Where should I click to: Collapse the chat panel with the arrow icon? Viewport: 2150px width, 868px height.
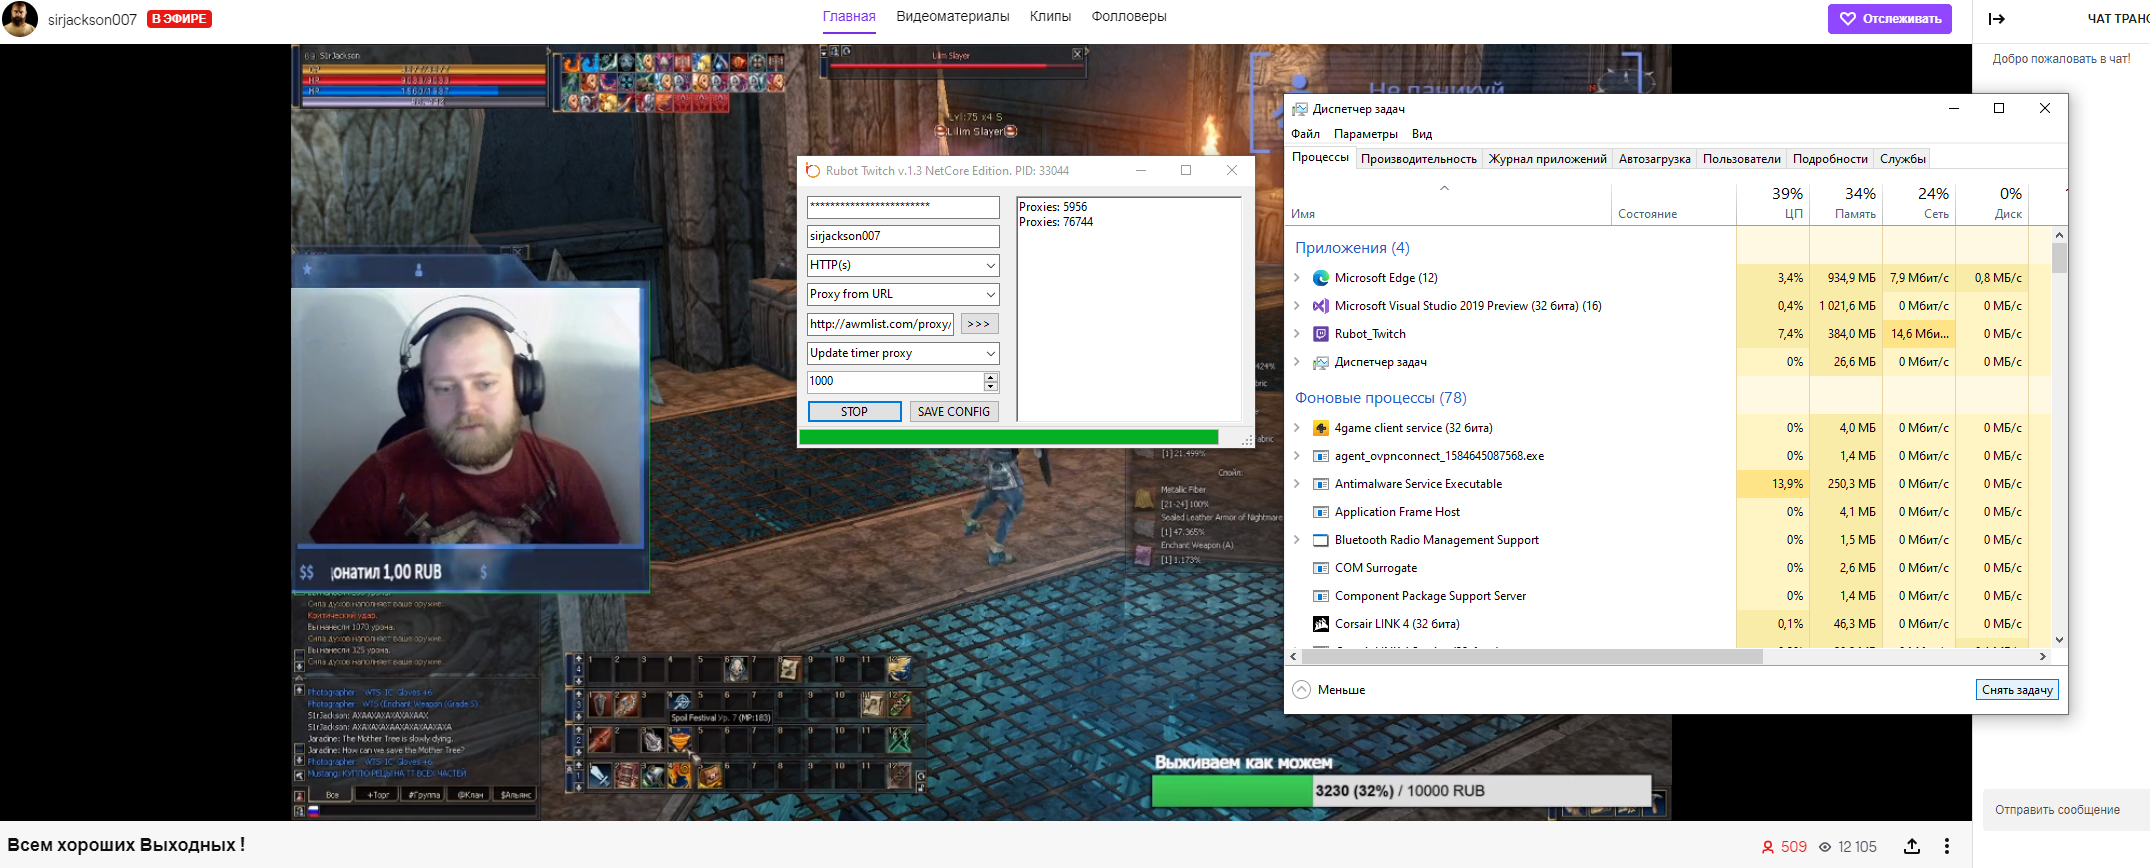tap(1996, 18)
